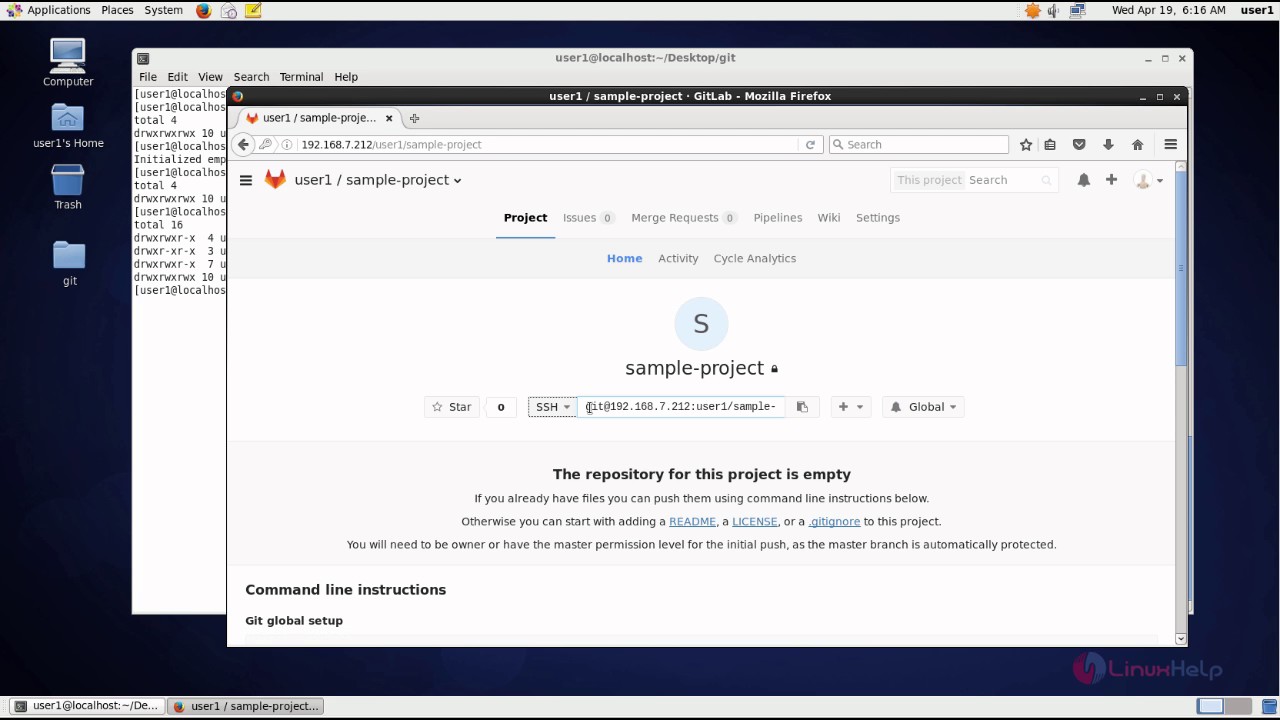Select the Project tab
This screenshot has width=1280, height=720.
[x=525, y=218]
